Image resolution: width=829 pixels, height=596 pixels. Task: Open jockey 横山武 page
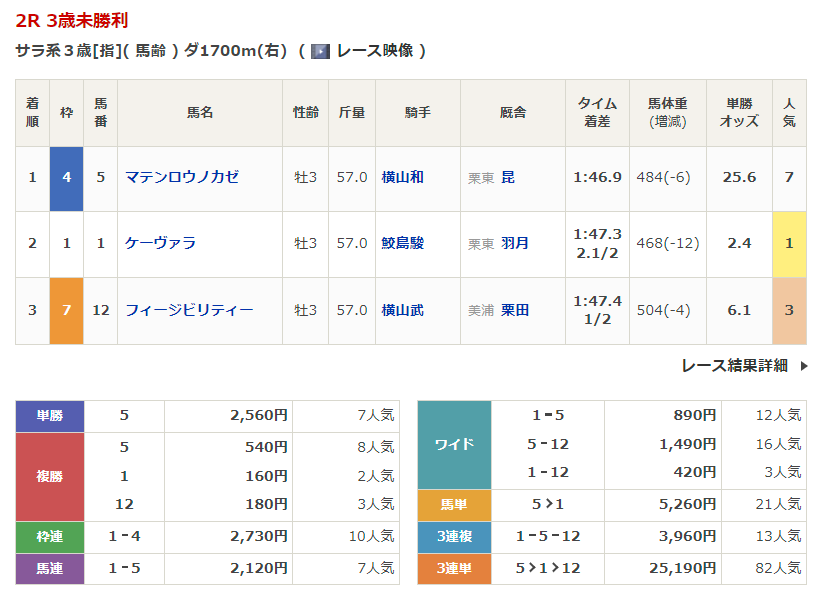point(402,310)
